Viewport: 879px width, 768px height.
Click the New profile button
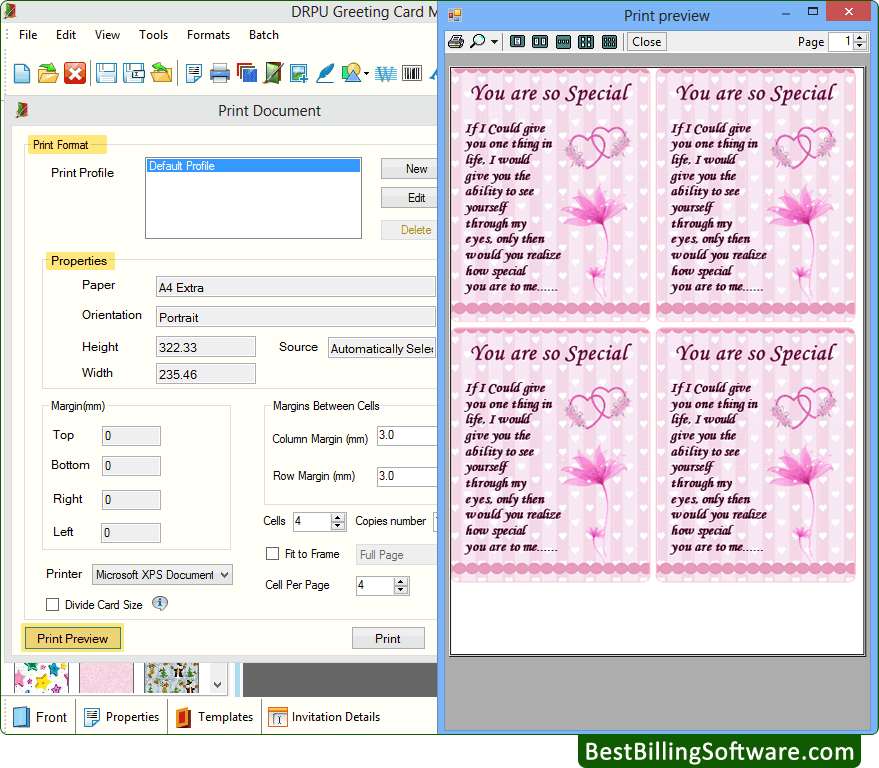click(410, 168)
